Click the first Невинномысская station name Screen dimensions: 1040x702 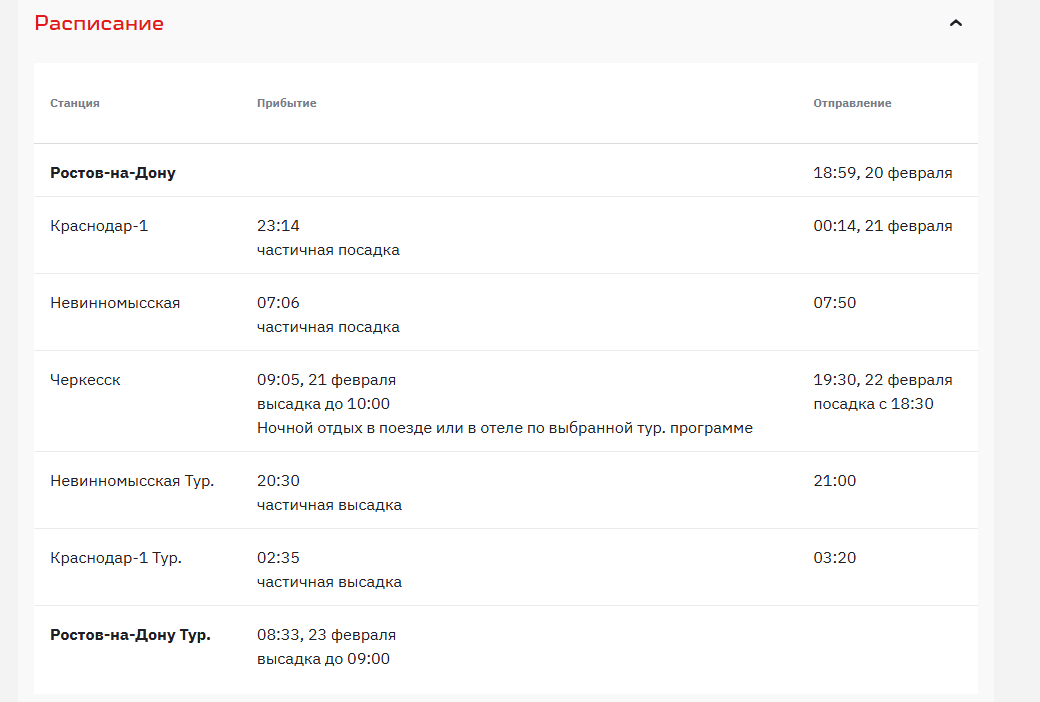click(x=115, y=303)
